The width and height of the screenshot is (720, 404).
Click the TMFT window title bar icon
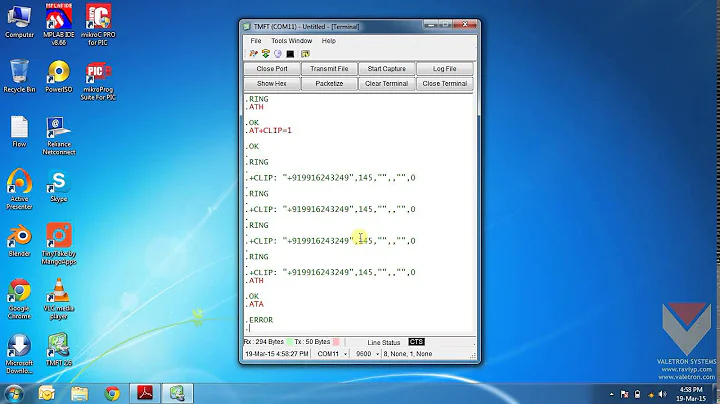click(x=247, y=27)
